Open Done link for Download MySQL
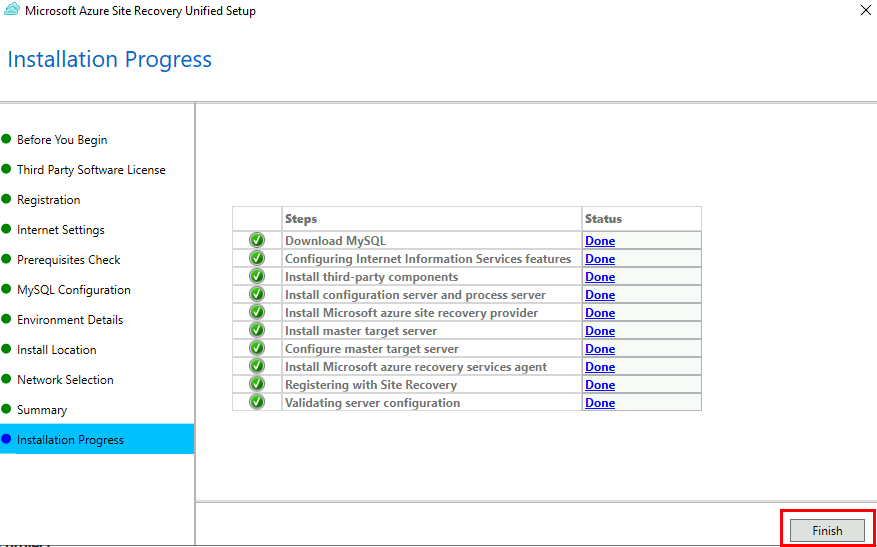 (600, 241)
